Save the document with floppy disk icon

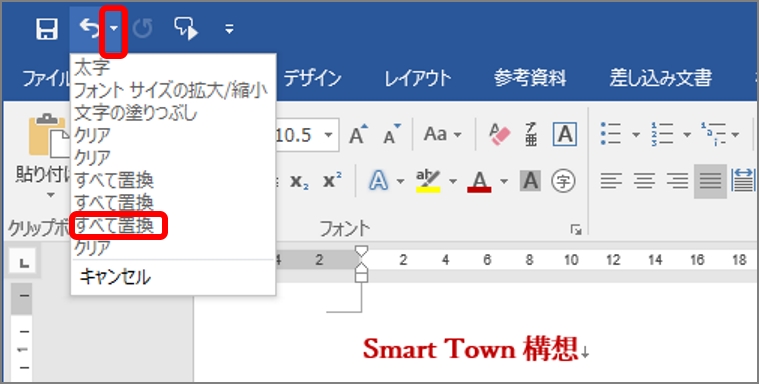click(47, 29)
